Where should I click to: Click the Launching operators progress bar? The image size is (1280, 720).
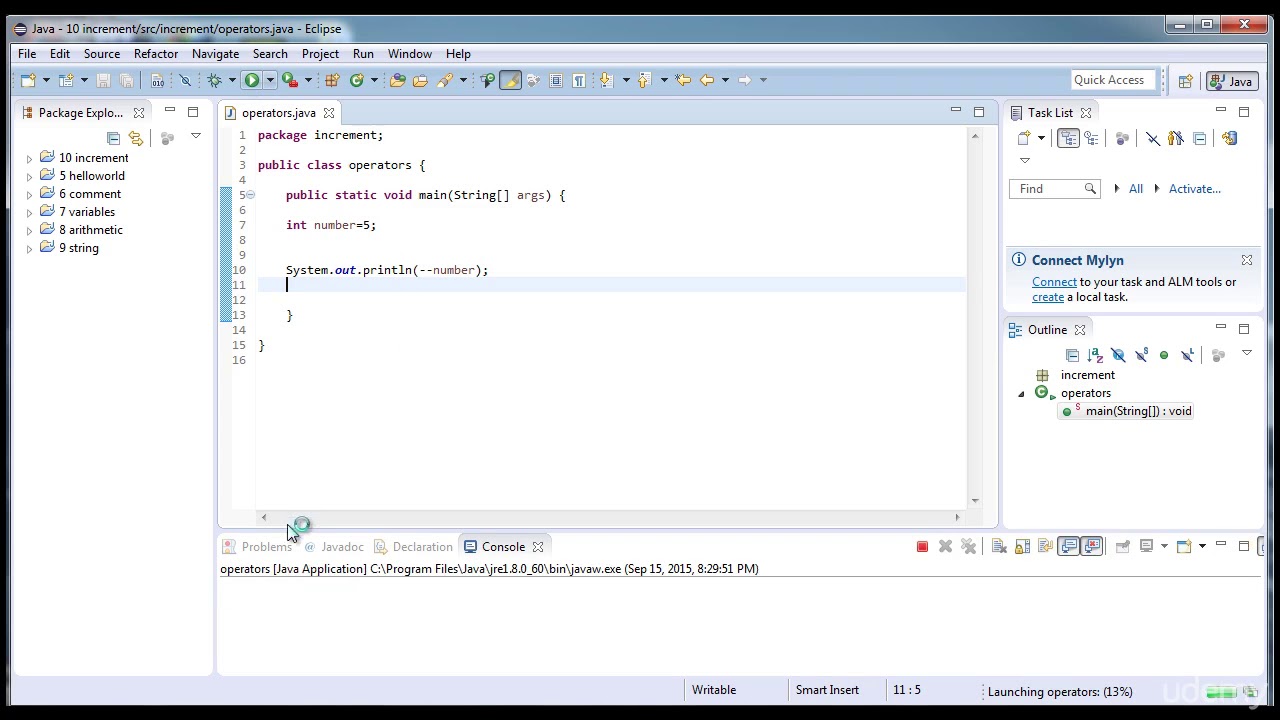tap(1223, 692)
